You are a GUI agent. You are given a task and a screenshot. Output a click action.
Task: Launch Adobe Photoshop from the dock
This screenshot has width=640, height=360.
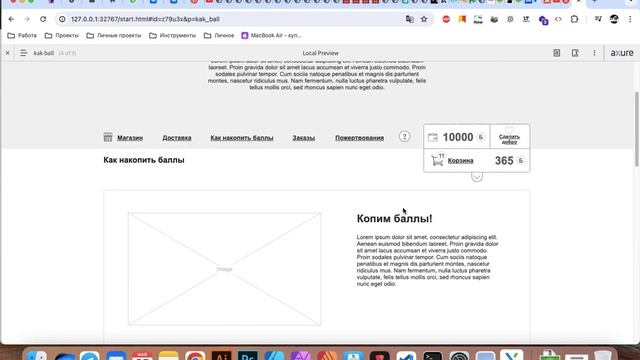coord(248,356)
